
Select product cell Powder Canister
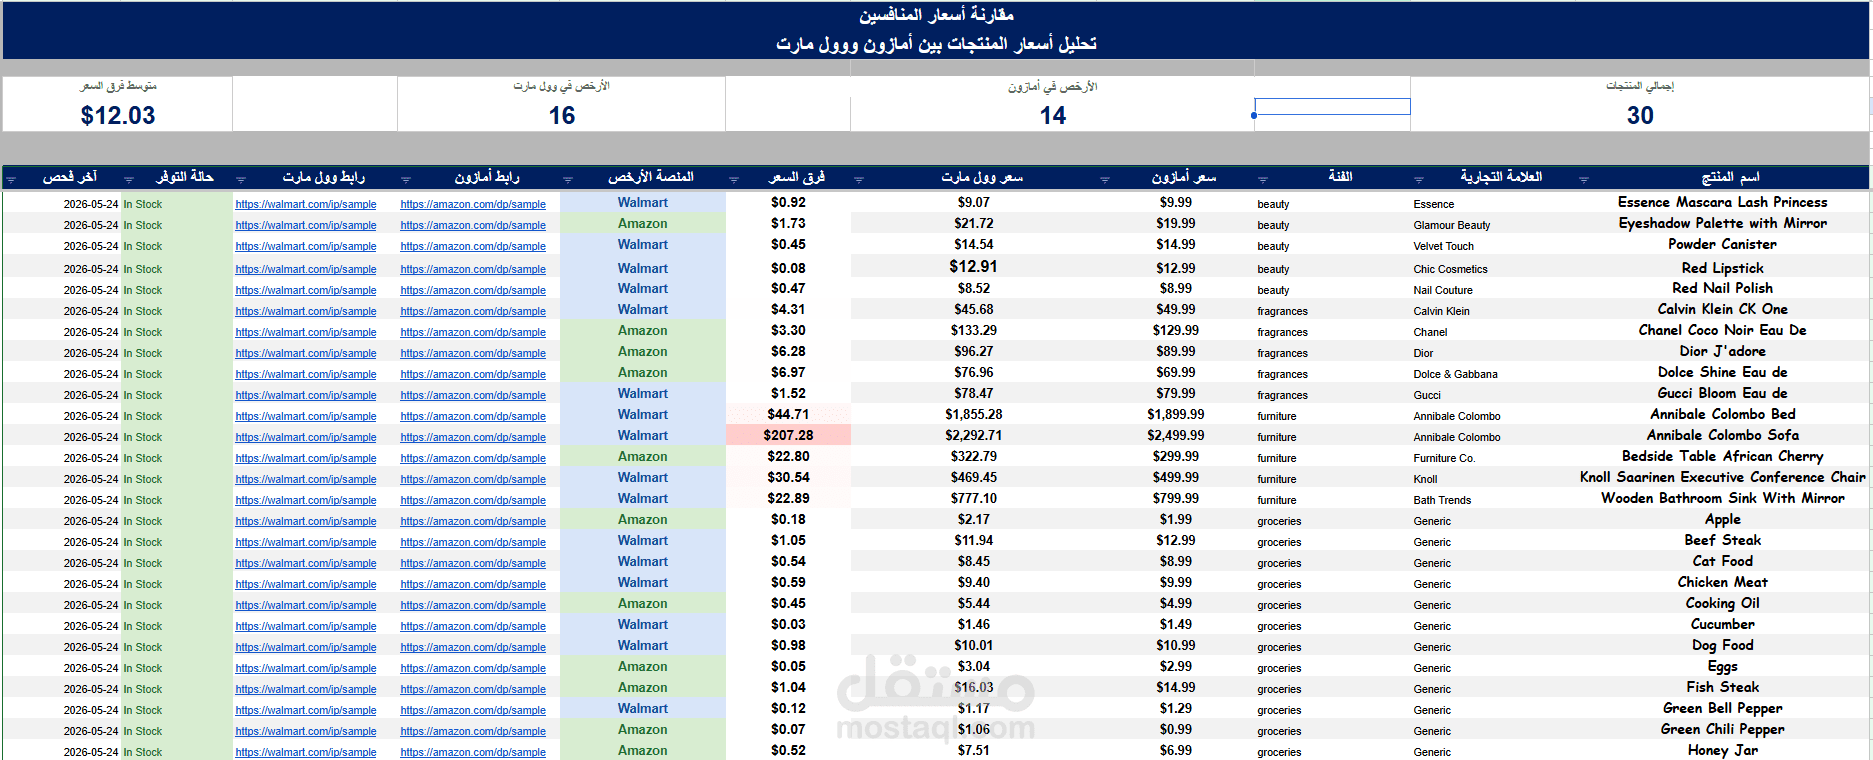tap(1722, 244)
